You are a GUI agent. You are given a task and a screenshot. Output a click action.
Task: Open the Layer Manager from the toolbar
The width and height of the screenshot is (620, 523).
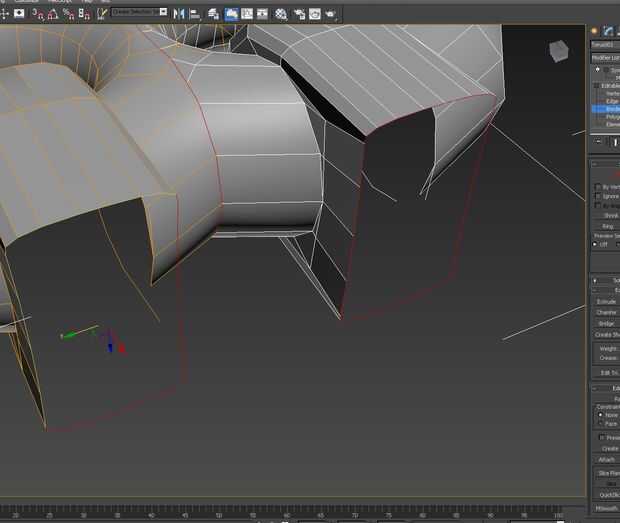tap(214, 14)
